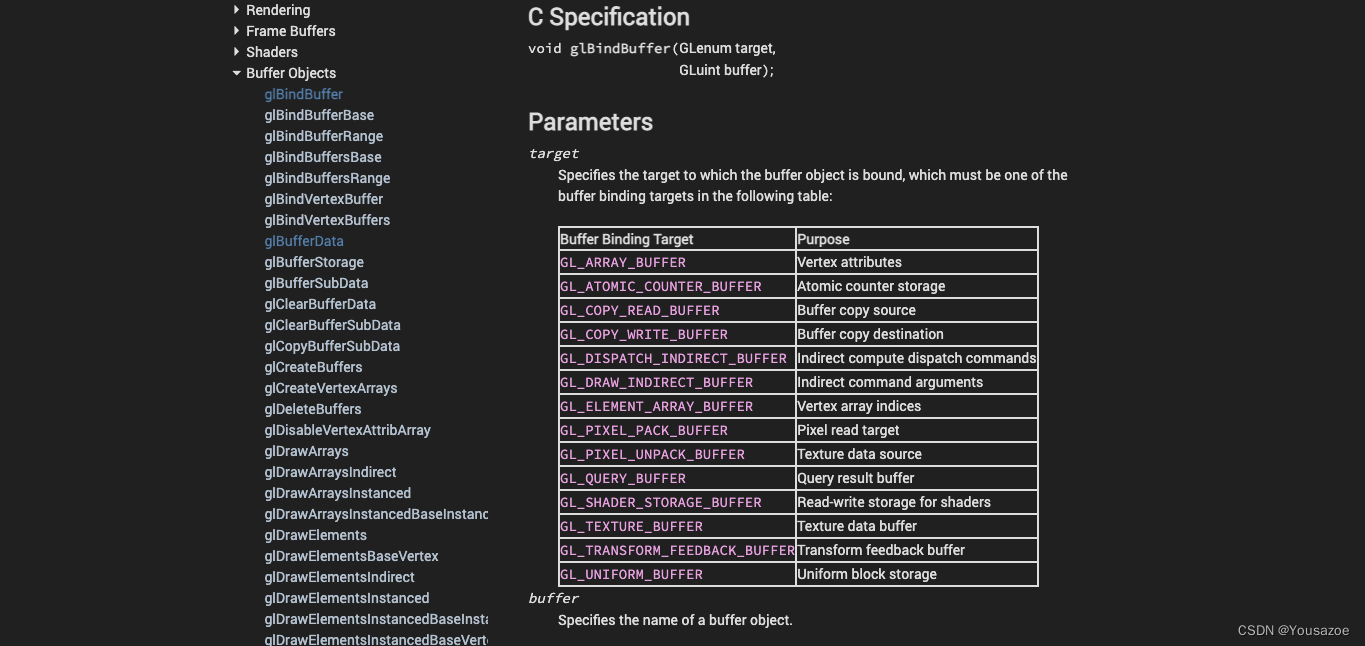
Task: Click GL_ARRAY_BUFFER in the table
Action: (623, 262)
